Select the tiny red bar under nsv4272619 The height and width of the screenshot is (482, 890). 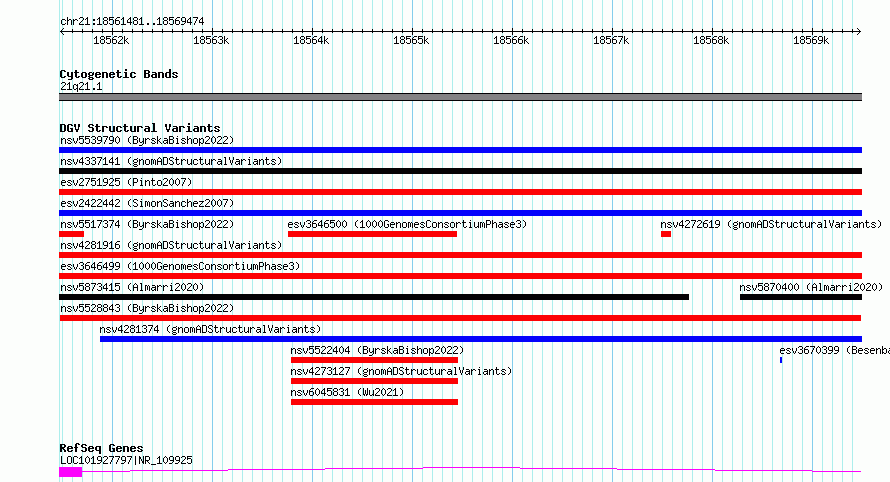[x=666, y=234]
